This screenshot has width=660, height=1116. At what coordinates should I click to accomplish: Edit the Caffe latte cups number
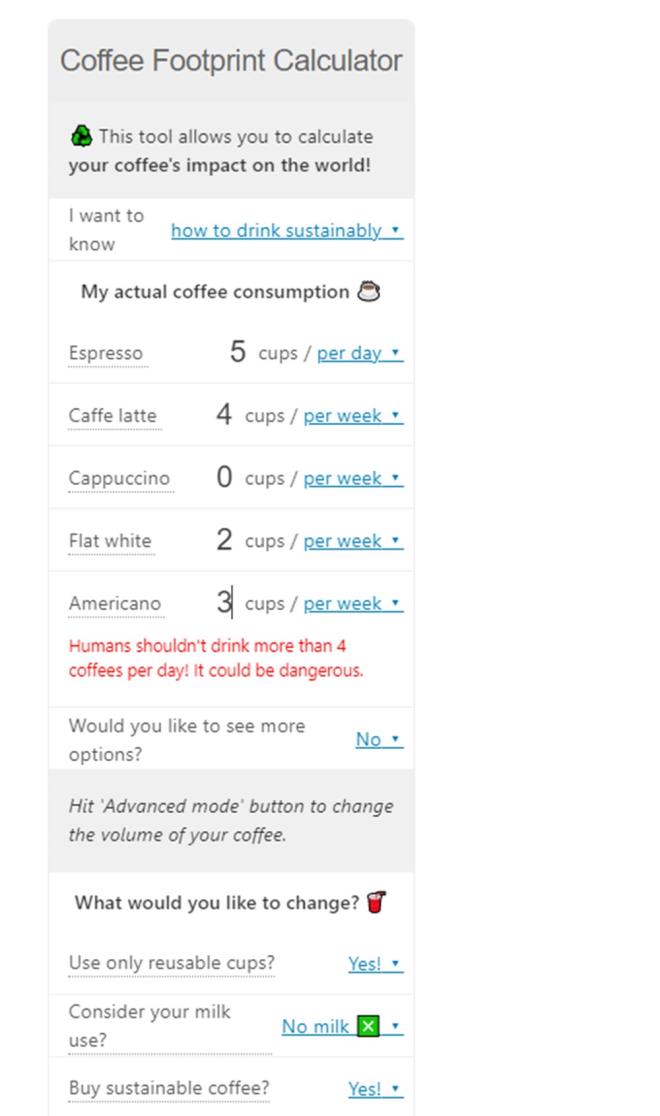tap(224, 415)
